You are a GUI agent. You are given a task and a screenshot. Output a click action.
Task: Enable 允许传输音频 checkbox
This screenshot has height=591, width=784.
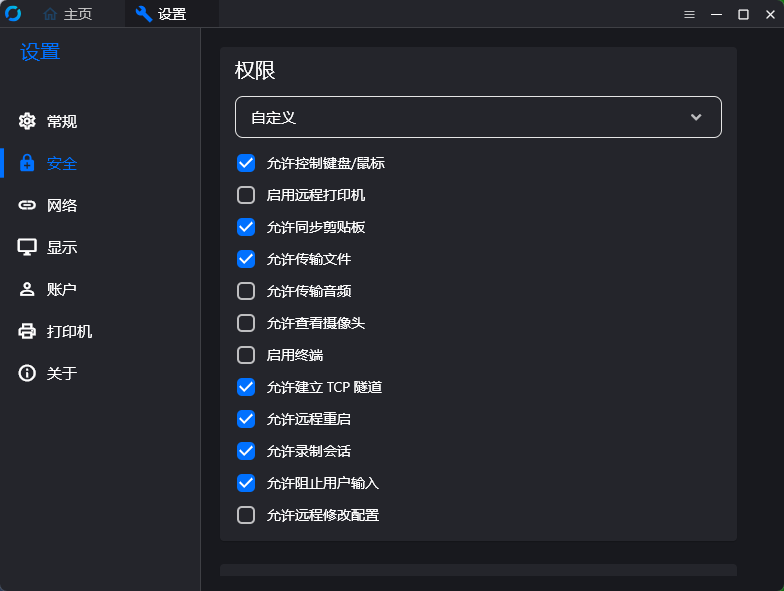pos(246,291)
